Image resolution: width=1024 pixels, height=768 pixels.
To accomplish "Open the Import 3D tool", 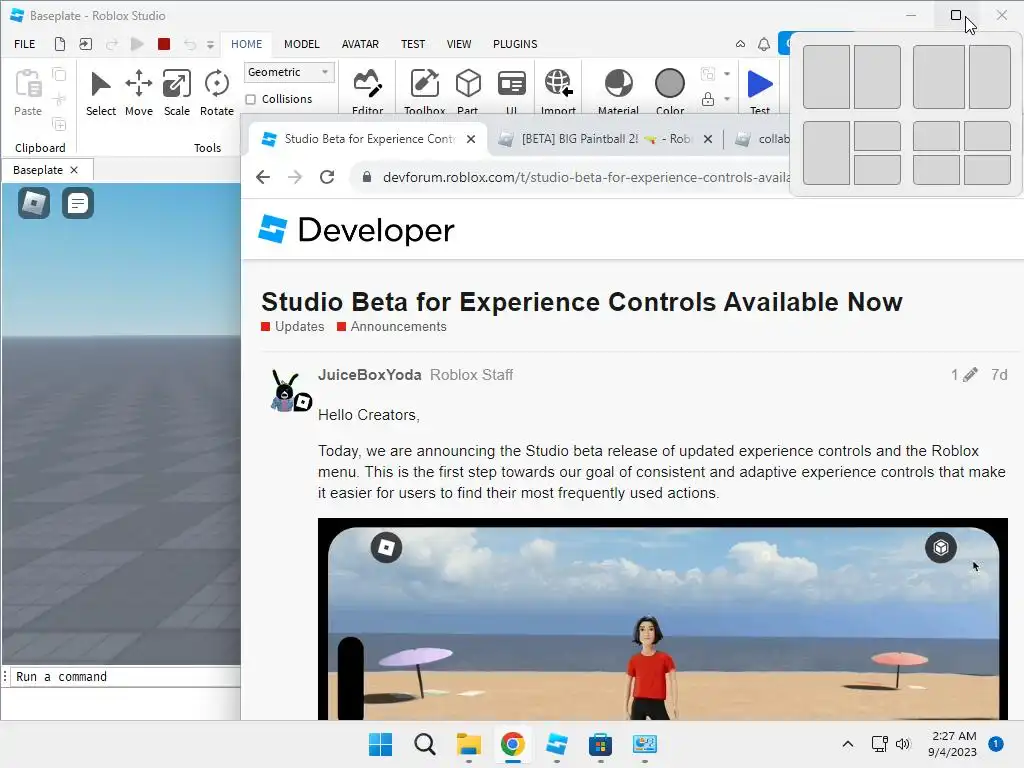I will [x=558, y=91].
